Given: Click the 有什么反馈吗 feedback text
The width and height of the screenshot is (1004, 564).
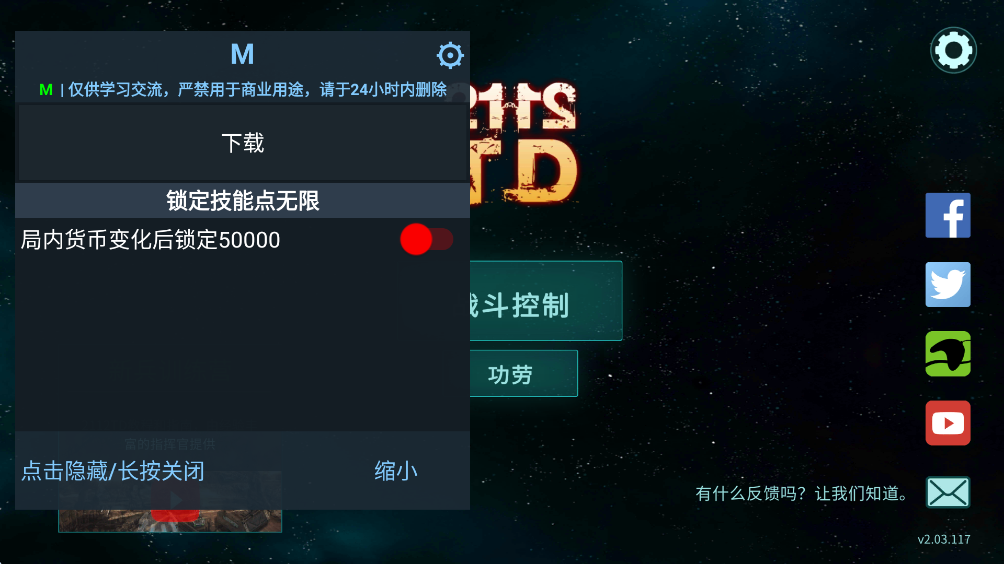Looking at the screenshot, I should tap(801, 494).
